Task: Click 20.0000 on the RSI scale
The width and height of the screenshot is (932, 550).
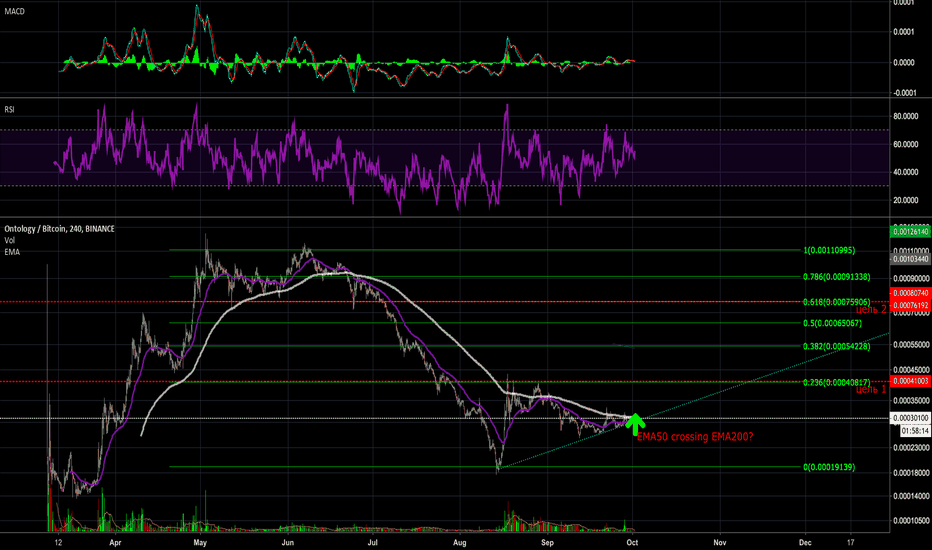Action: pos(906,200)
